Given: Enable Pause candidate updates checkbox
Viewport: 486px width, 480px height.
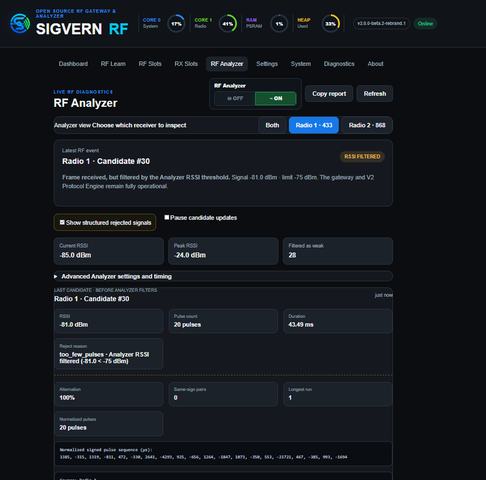Looking at the screenshot, I should (167, 217).
